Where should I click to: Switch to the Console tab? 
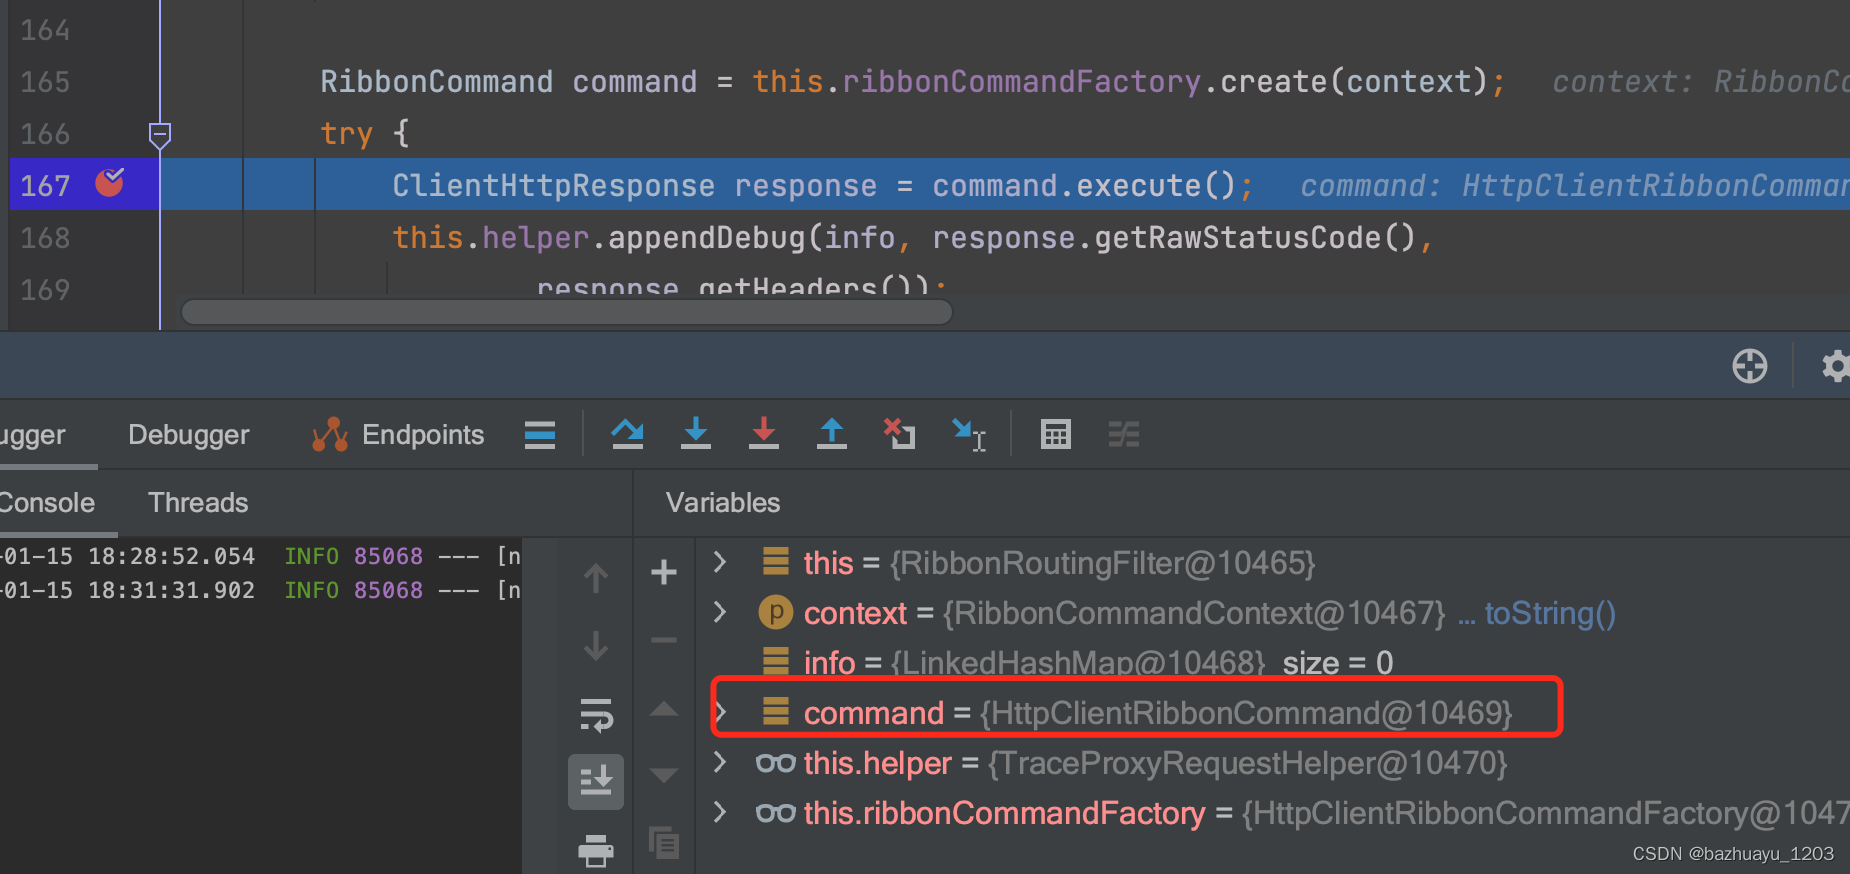(46, 503)
